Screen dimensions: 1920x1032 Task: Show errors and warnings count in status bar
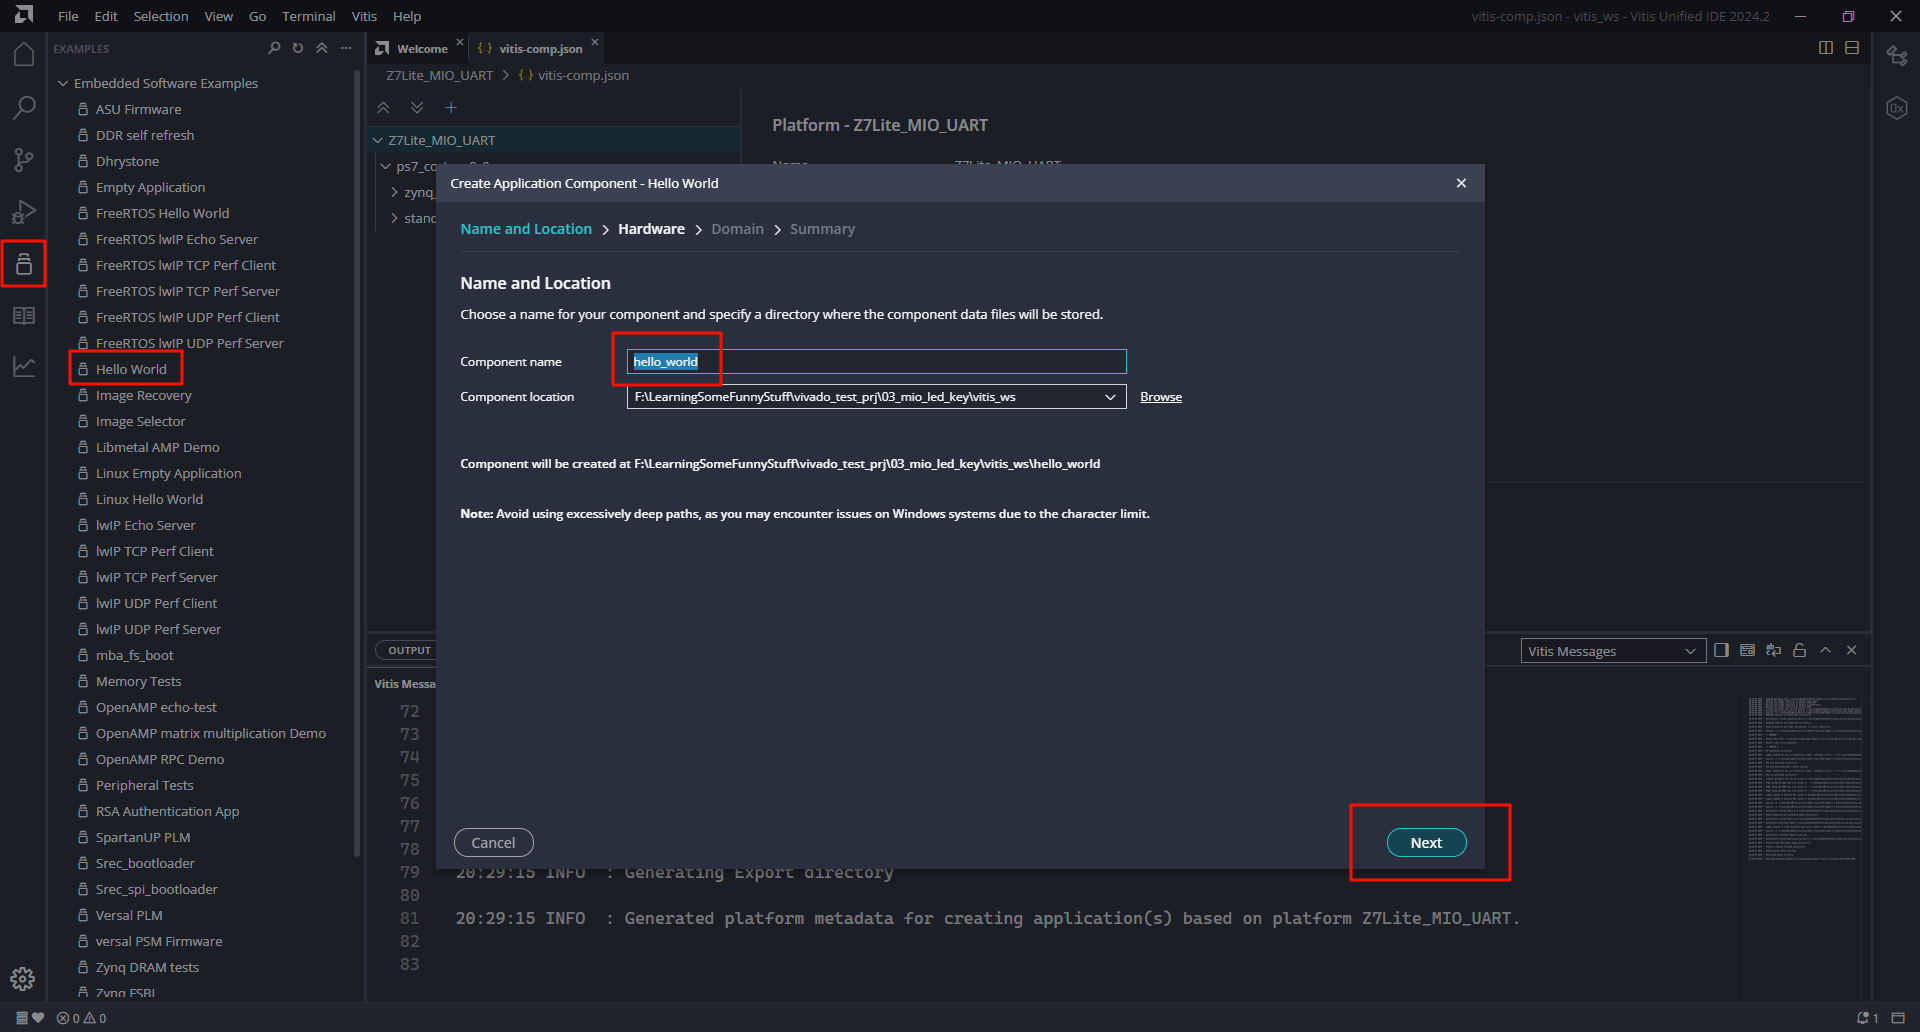82,1018
